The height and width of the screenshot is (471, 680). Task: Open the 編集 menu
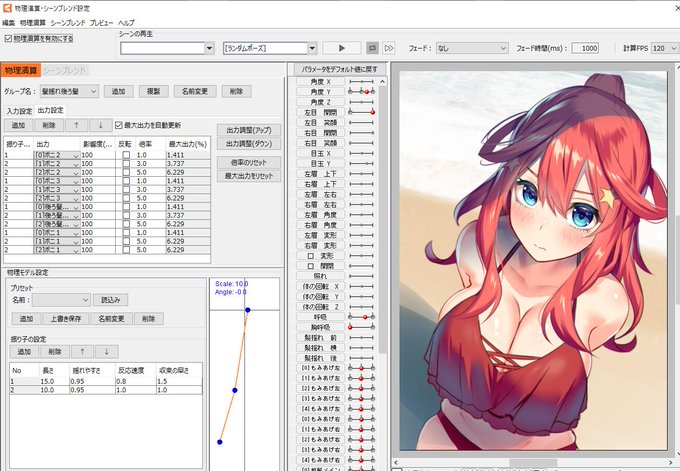click(9, 23)
